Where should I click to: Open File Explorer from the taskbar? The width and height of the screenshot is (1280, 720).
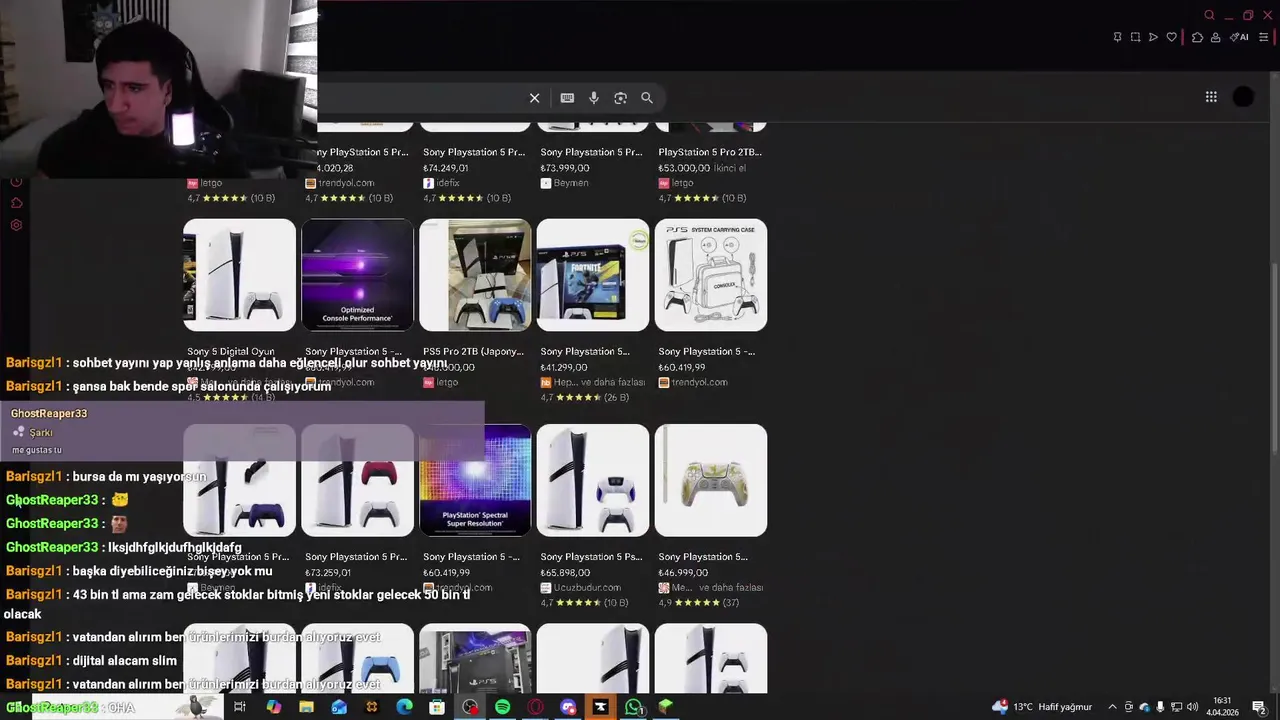click(306, 707)
